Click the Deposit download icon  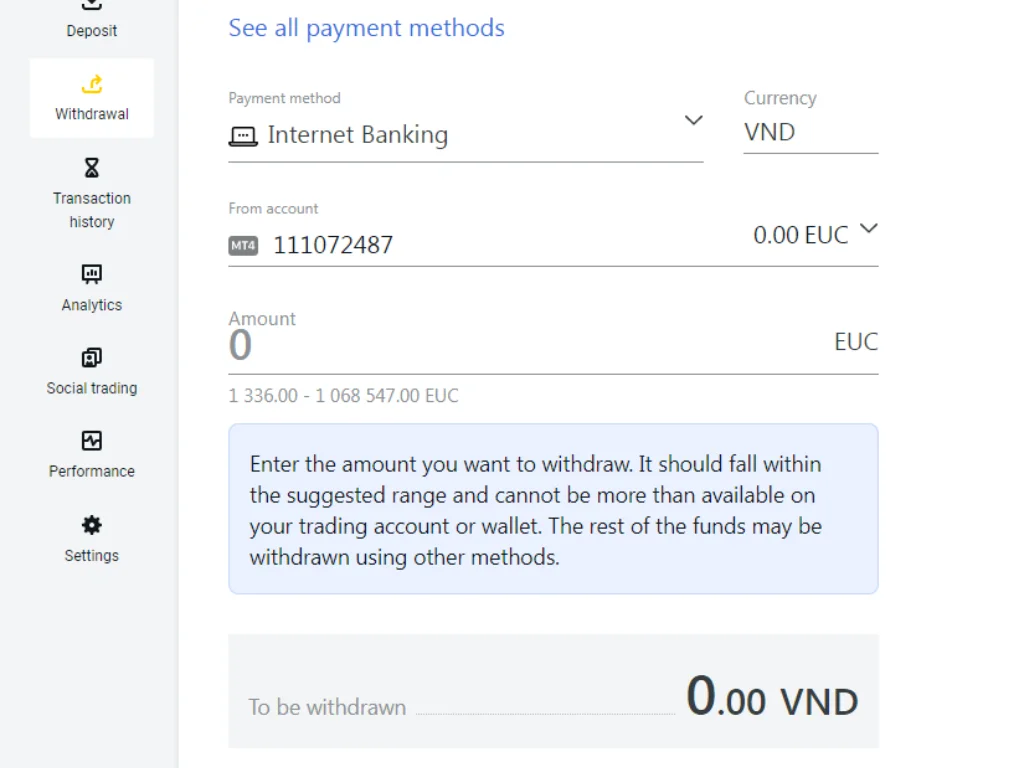pyautogui.click(x=92, y=5)
